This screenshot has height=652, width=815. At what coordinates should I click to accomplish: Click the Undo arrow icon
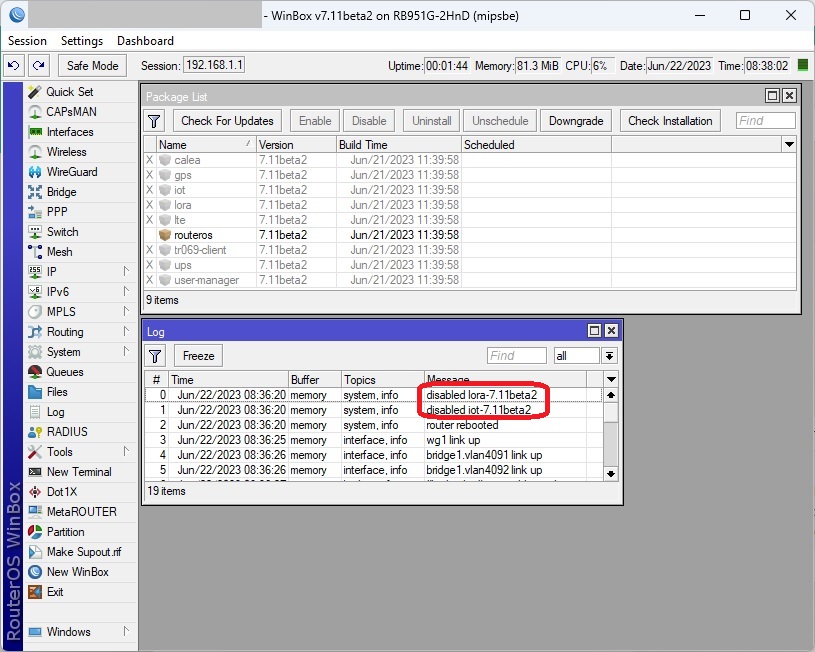(x=14, y=66)
